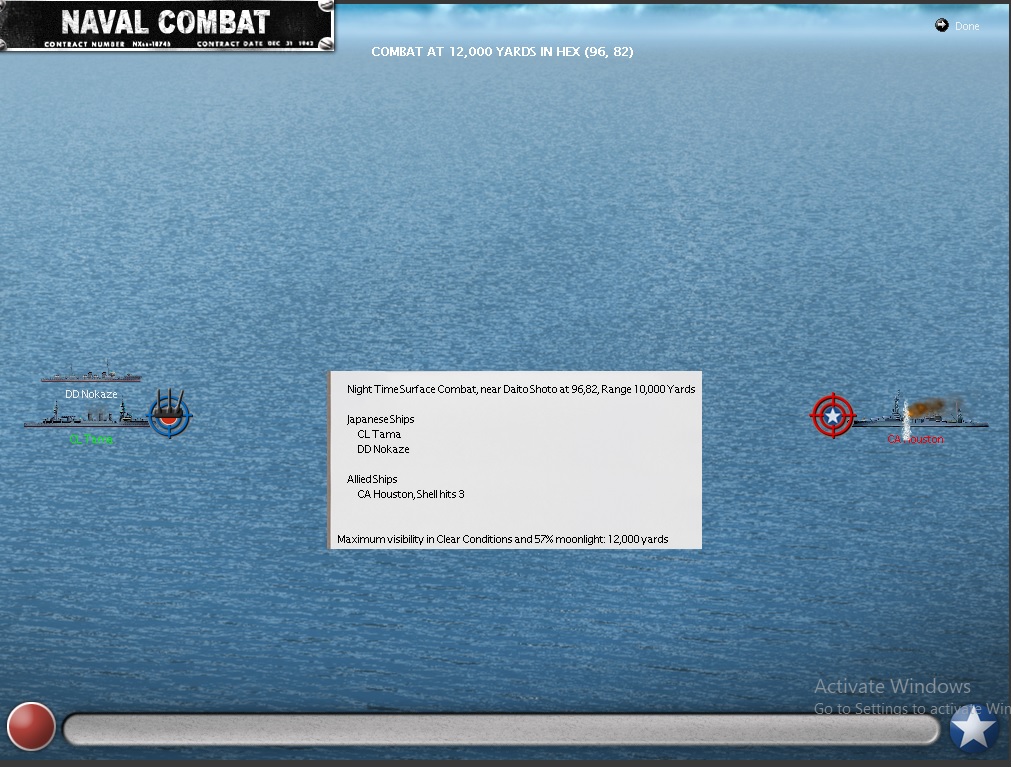Click the Naval Combat title plaque
Screen dimensions: 1013x770
coord(167,26)
